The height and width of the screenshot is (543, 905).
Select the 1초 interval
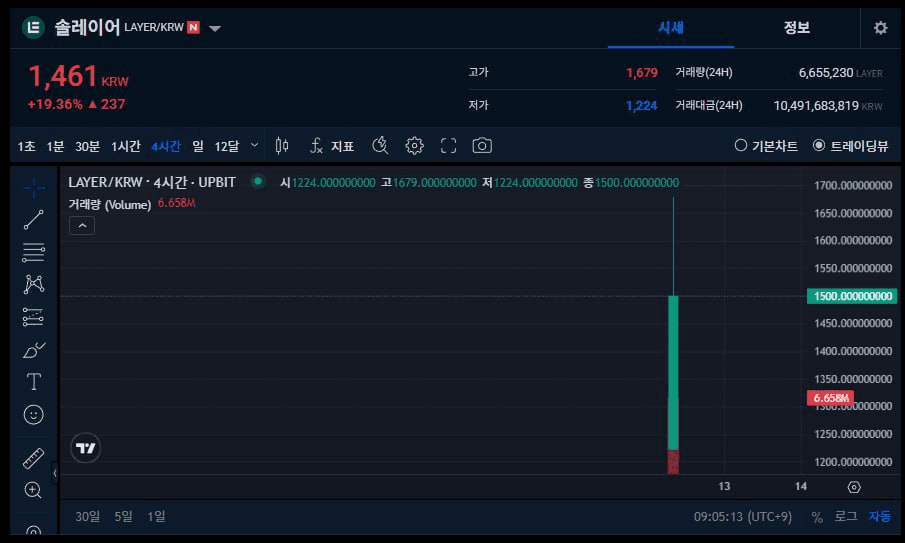click(27, 147)
